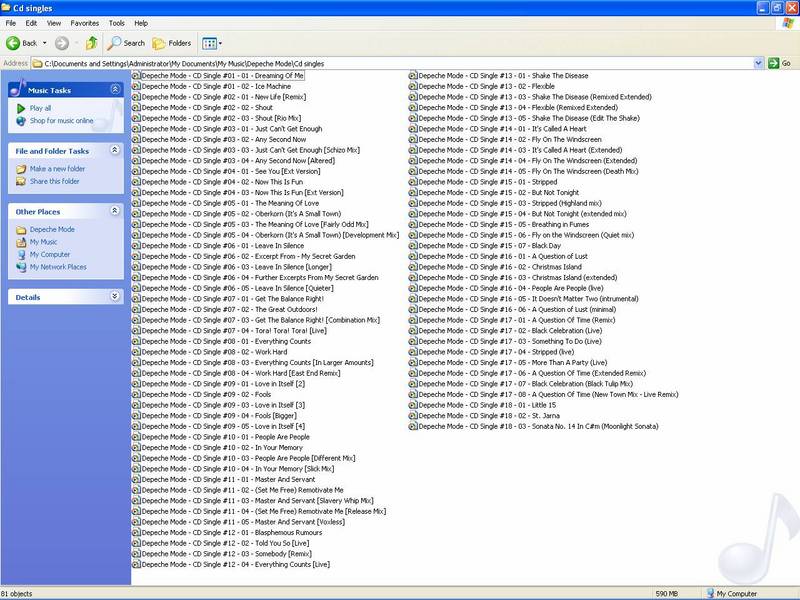Select the file icon for Blasphemous Rumours
Image resolution: width=800 pixels, height=600 pixels.
coord(136,533)
